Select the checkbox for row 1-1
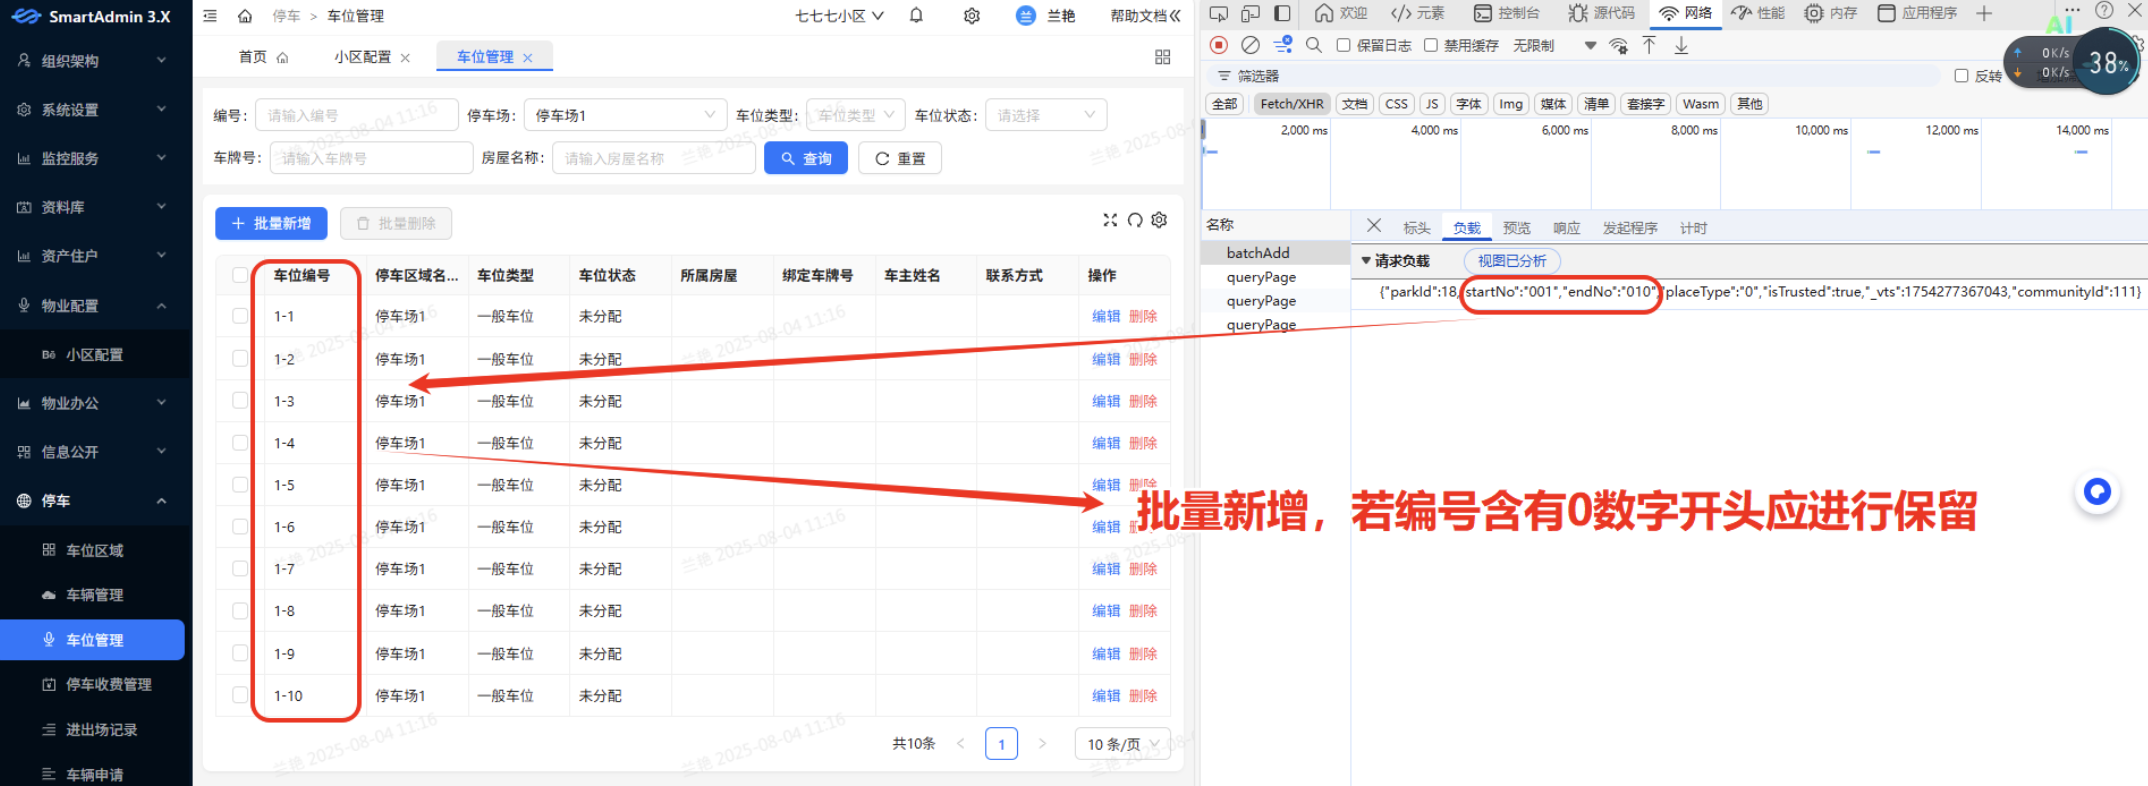The image size is (2148, 786). [240, 316]
